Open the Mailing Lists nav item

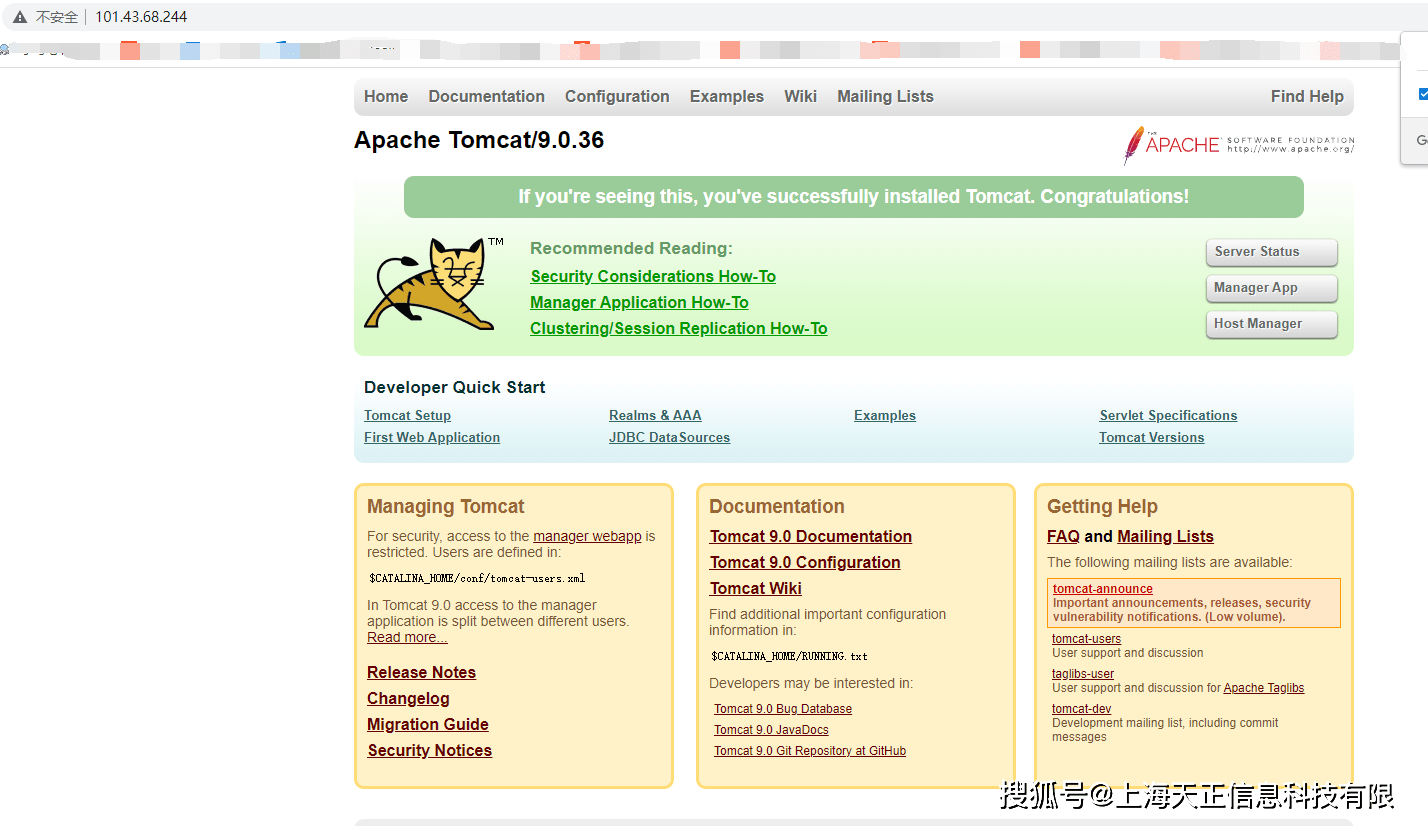[885, 97]
